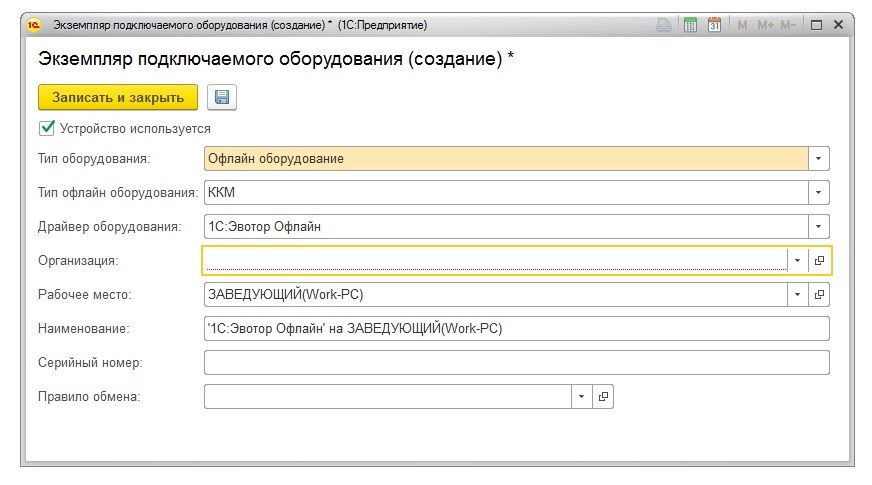Click the window title bar text (1С:Предприятие)

383,25
